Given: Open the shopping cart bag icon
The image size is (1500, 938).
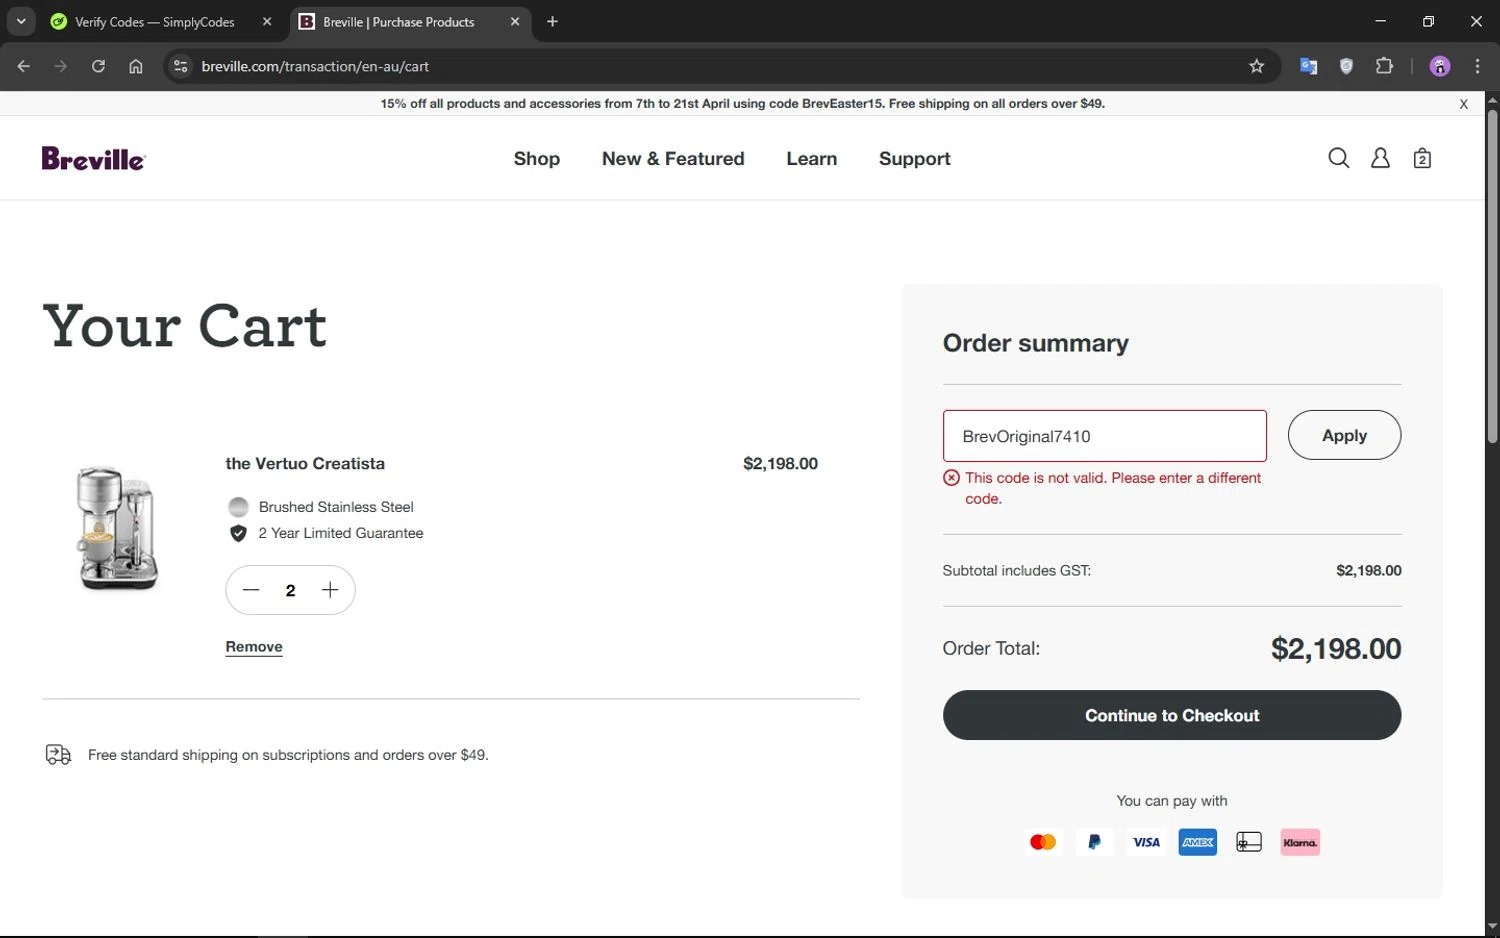Looking at the screenshot, I should click(x=1422, y=158).
